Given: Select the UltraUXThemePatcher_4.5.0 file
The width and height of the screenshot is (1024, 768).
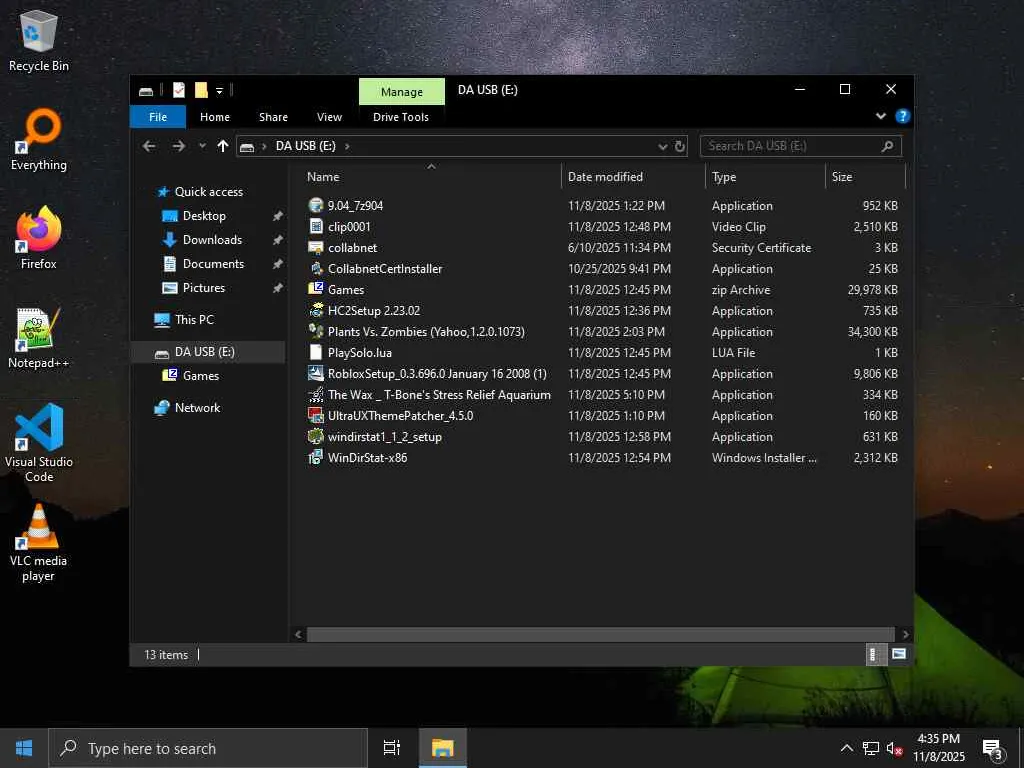Looking at the screenshot, I should [x=400, y=416].
